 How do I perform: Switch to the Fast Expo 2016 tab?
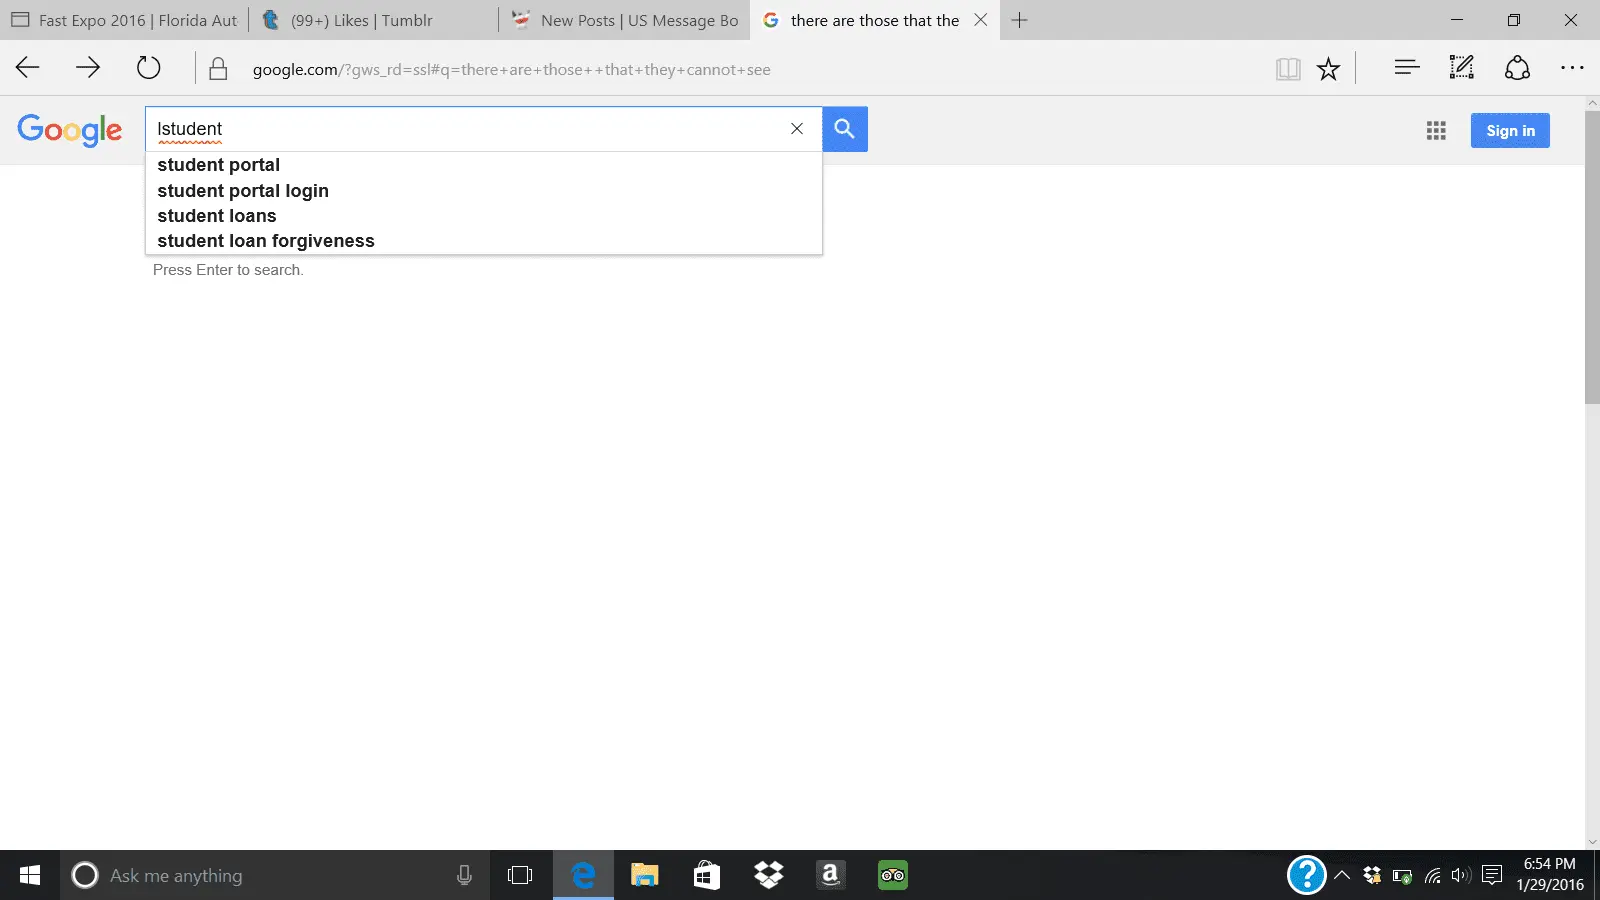point(124,20)
